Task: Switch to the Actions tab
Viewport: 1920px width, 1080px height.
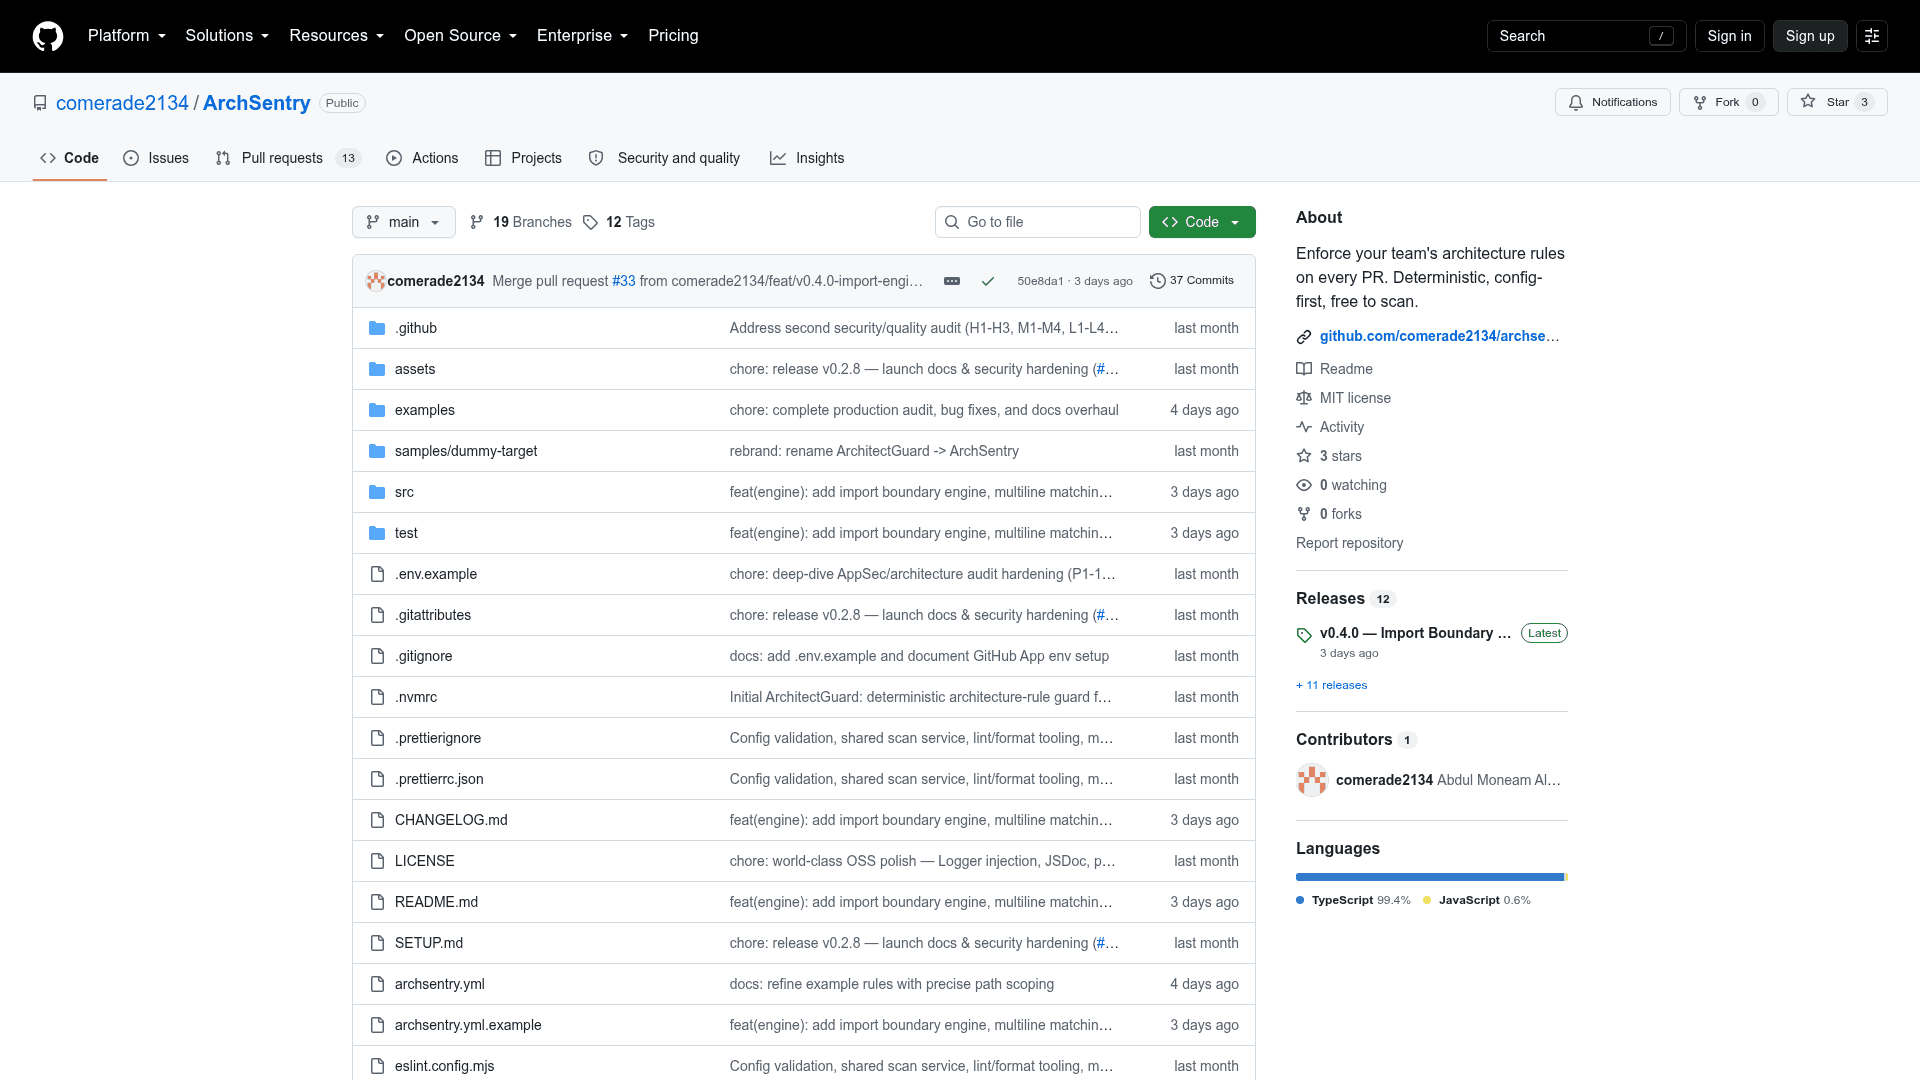Action: [x=422, y=158]
